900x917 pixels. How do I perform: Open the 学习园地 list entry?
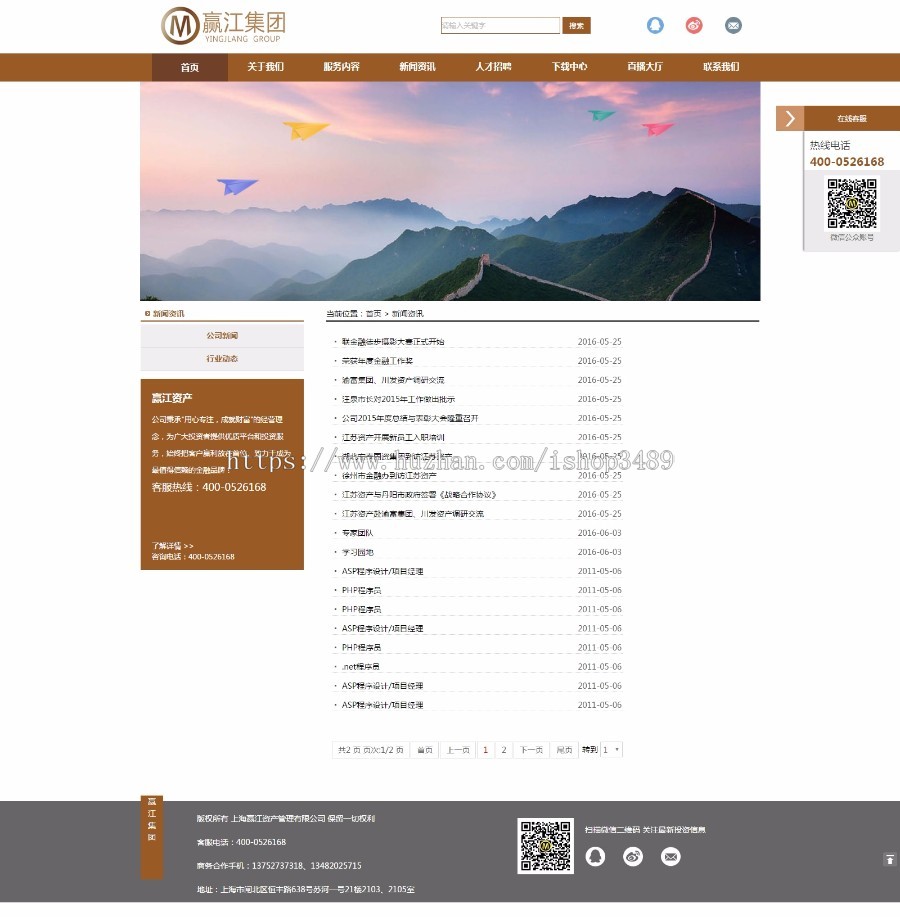[357, 552]
